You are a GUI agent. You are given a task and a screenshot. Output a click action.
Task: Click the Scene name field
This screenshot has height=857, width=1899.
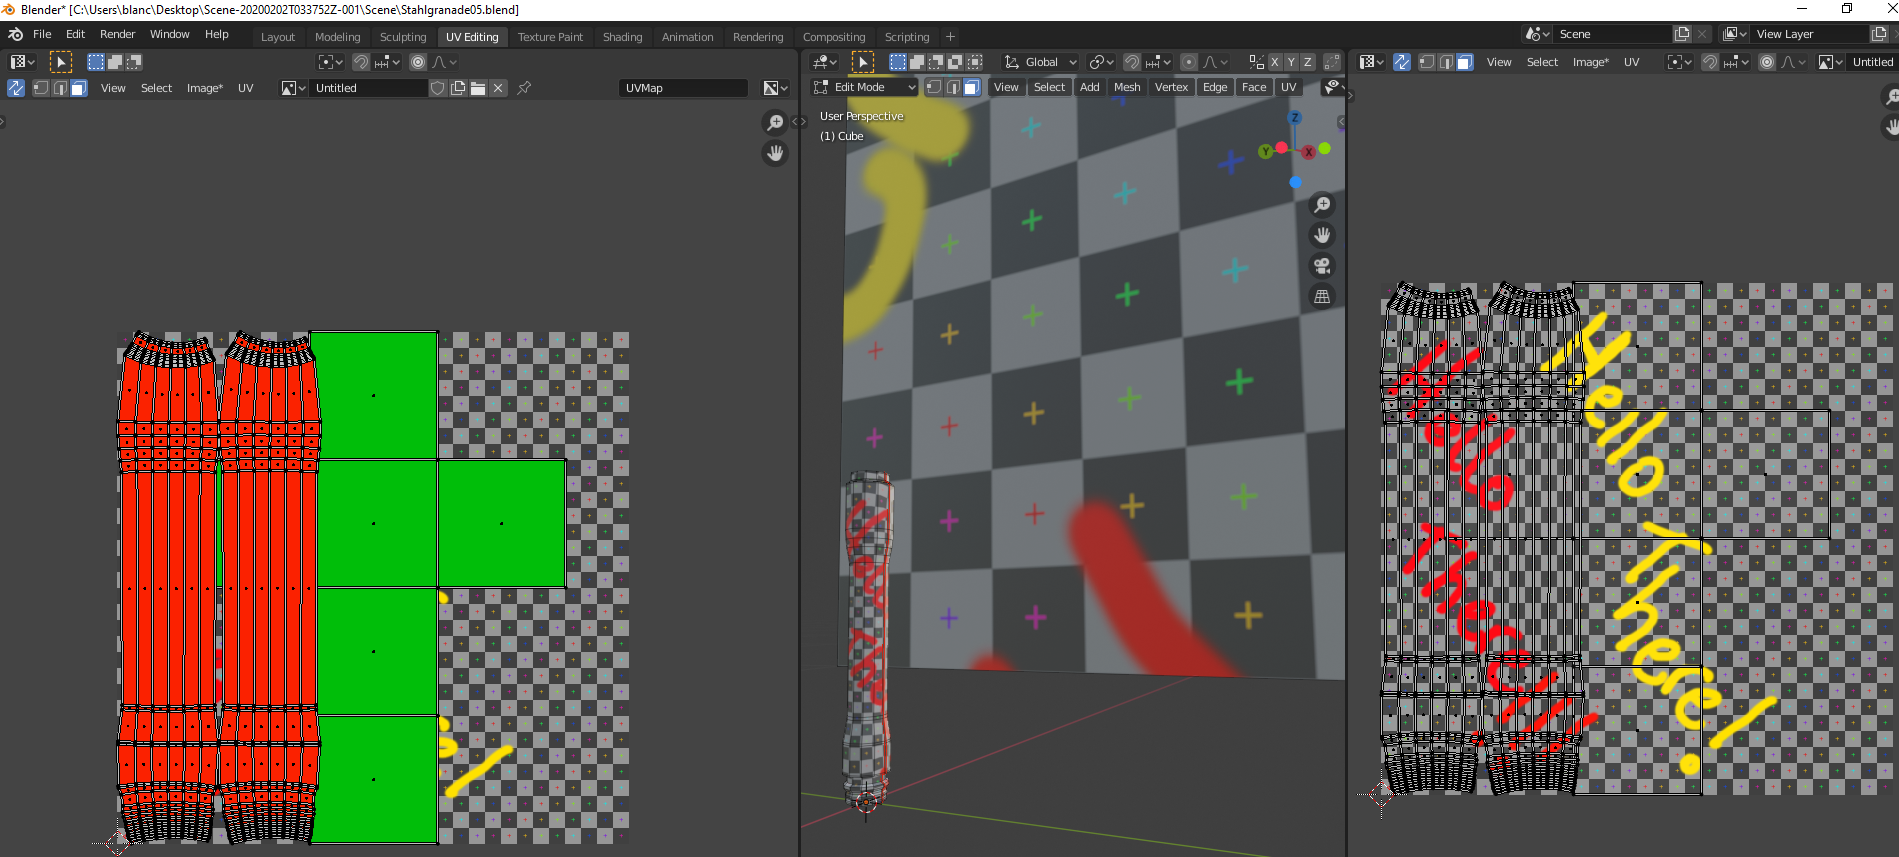[1612, 34]
